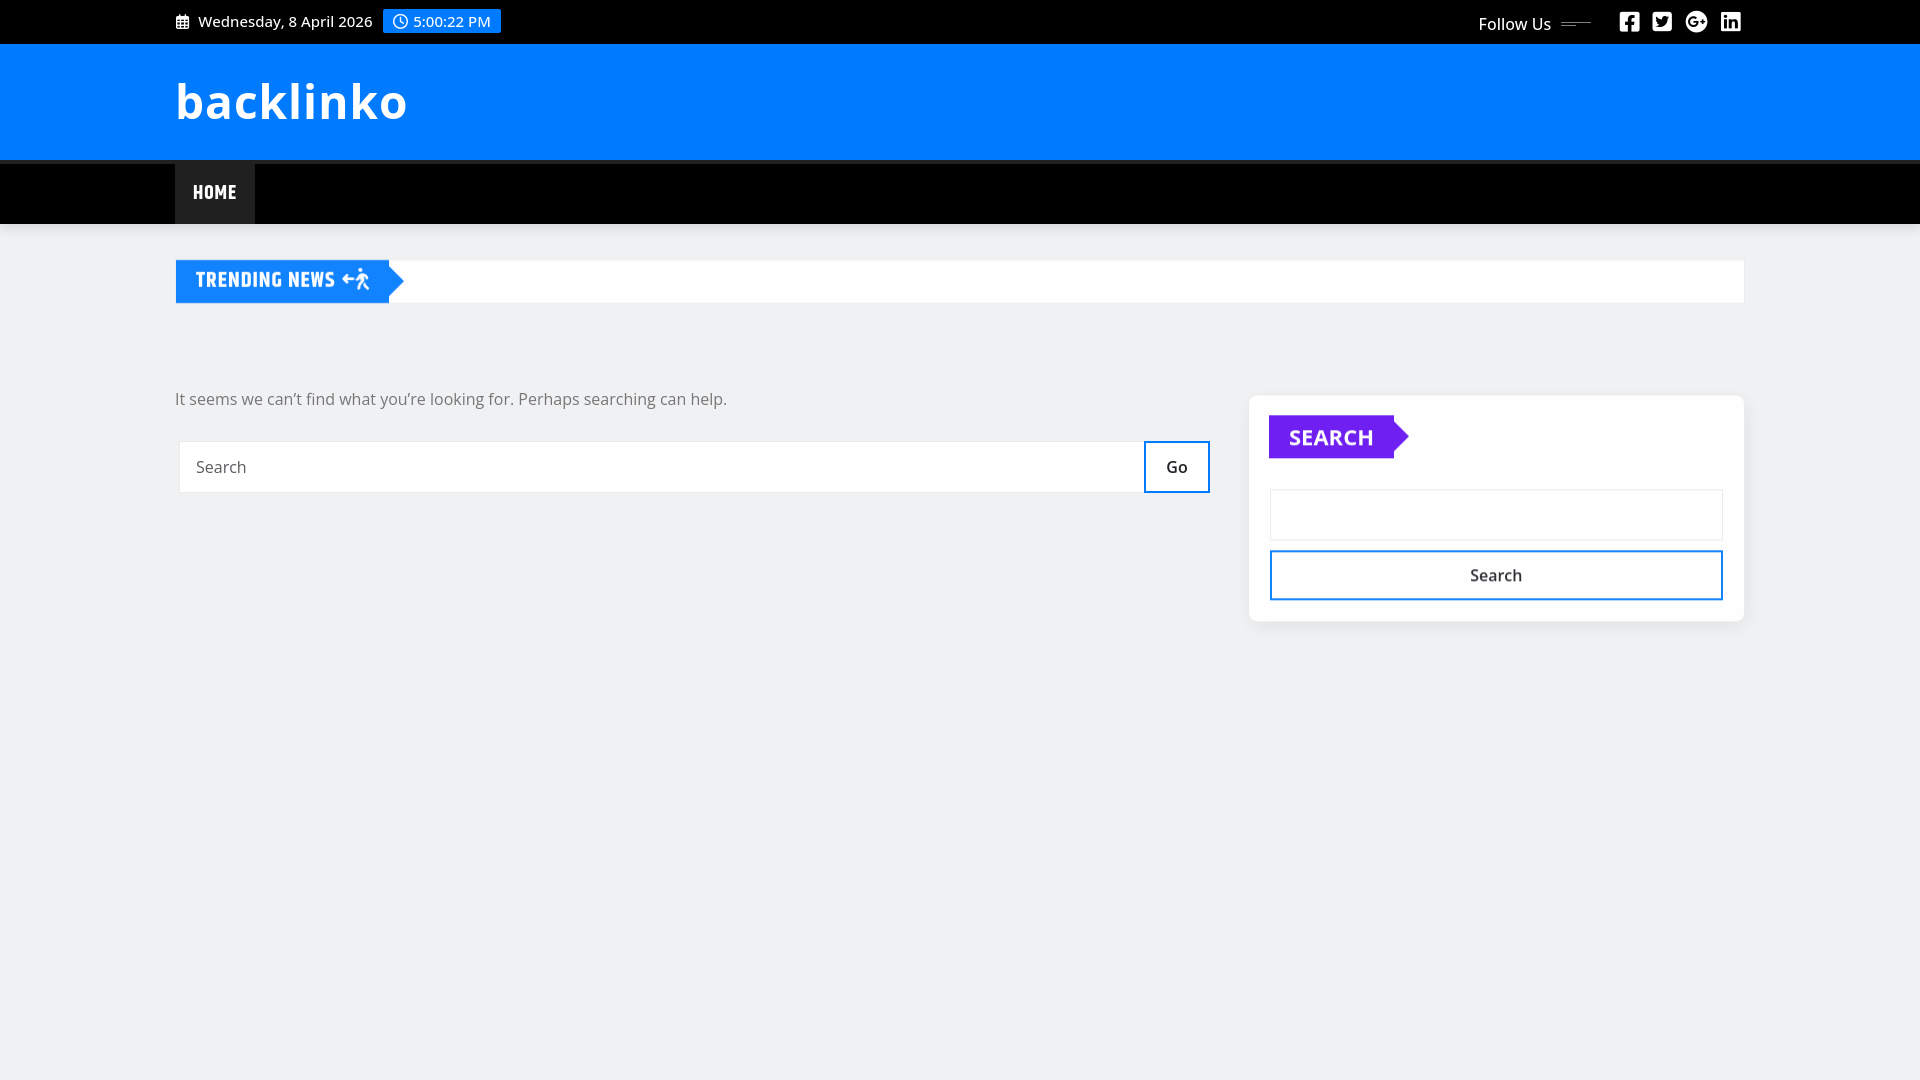Click the SEARCH widget heading
Screen dimensions: 1920x1080
pyautogui.click(x=1331, y=437)
